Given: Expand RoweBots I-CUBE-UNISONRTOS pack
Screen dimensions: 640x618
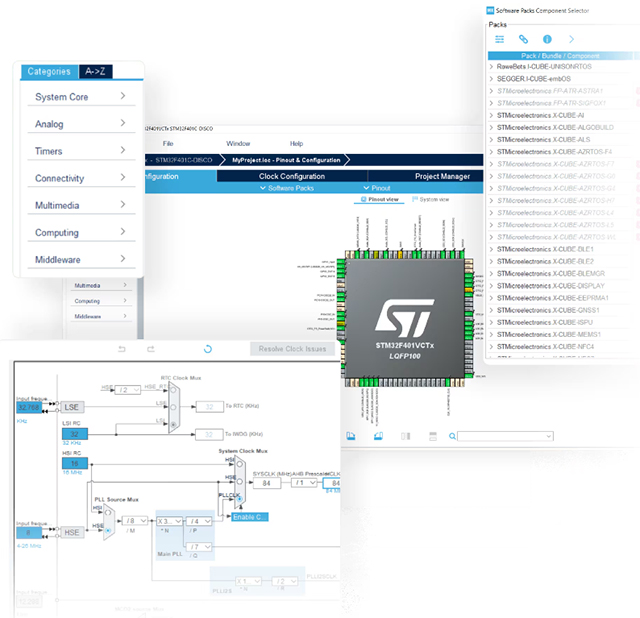Looking at the screenshot, I should [x=491, y=66].
